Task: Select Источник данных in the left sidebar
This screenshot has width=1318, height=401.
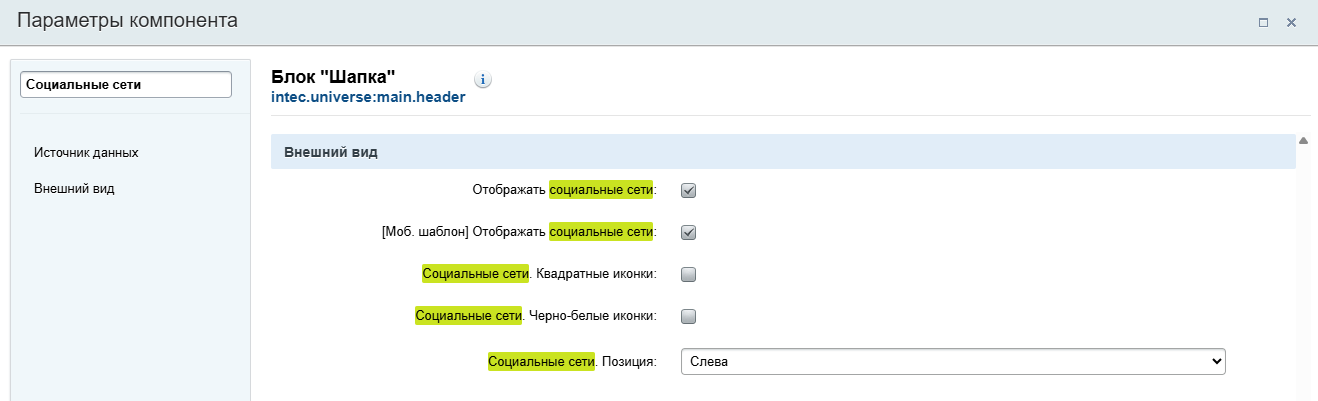Action: coord(86,153)
